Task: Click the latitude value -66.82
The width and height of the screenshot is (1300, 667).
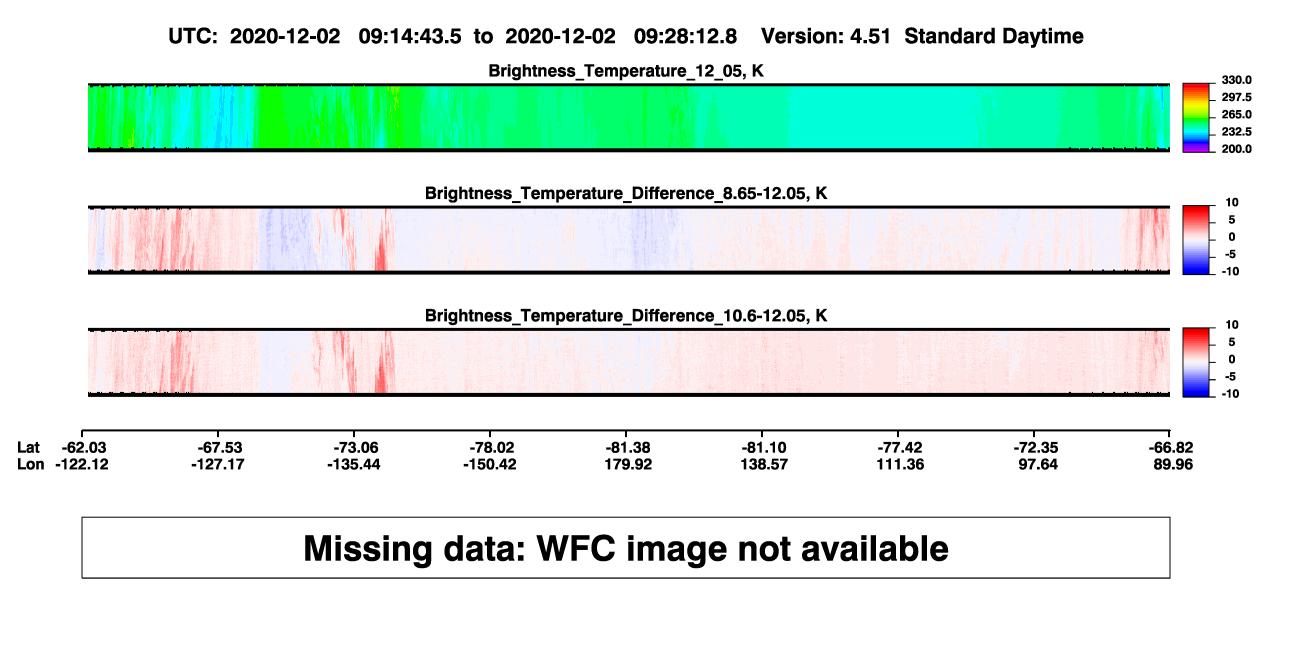Action: pos(1170,447)
